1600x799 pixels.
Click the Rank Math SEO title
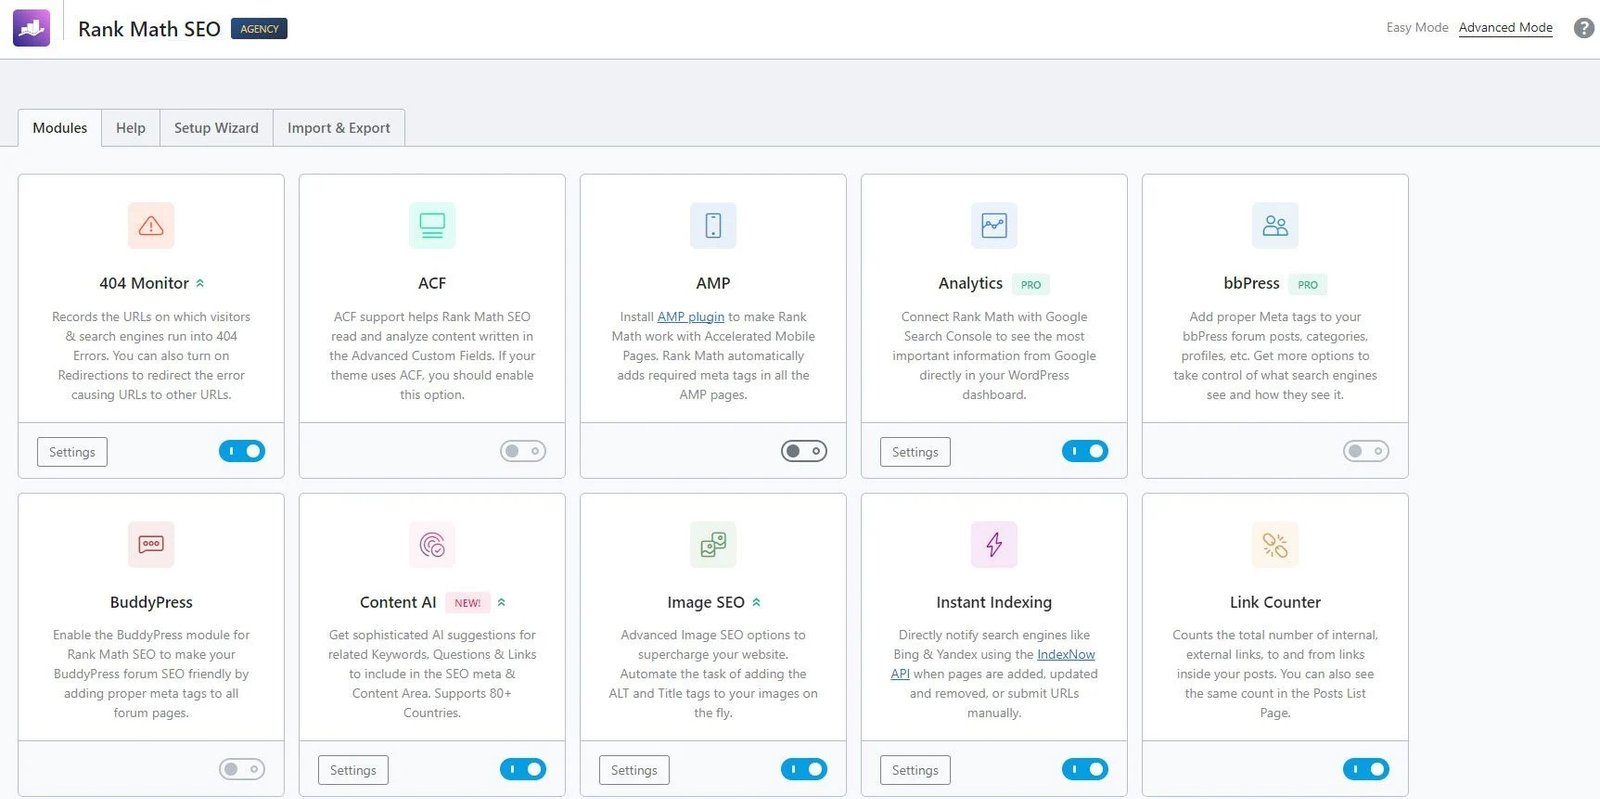[149, 29]
